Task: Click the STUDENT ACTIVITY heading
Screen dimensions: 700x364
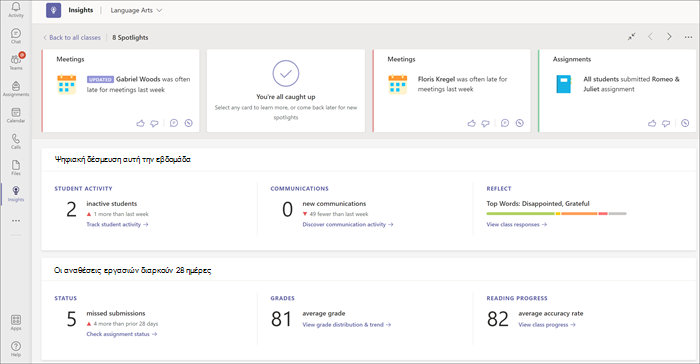Action: 83,188
